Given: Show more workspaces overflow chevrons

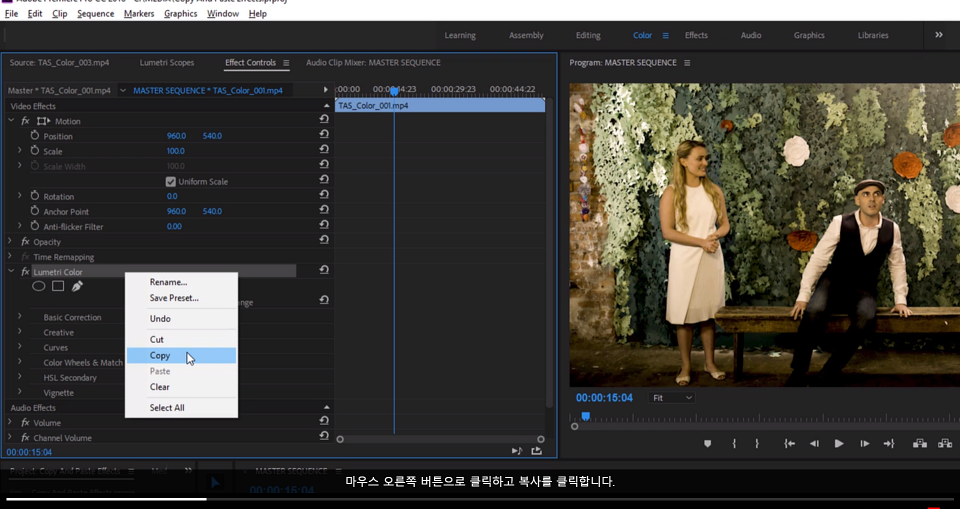Looking at the screenshot, I should coord(939,35).
